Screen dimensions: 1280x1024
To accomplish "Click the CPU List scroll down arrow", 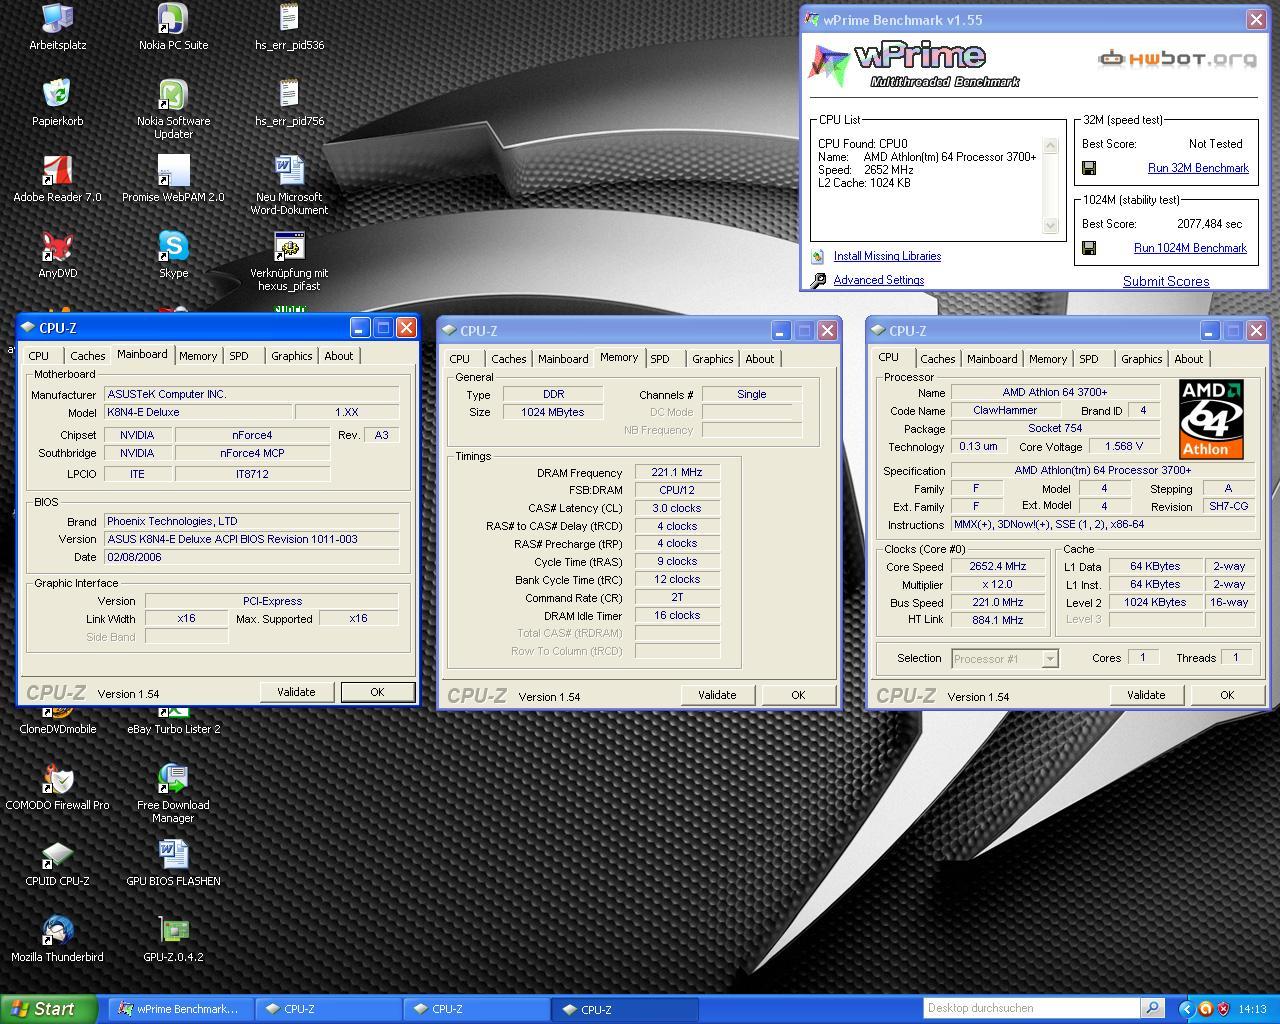I will (x=1050, y=226).
